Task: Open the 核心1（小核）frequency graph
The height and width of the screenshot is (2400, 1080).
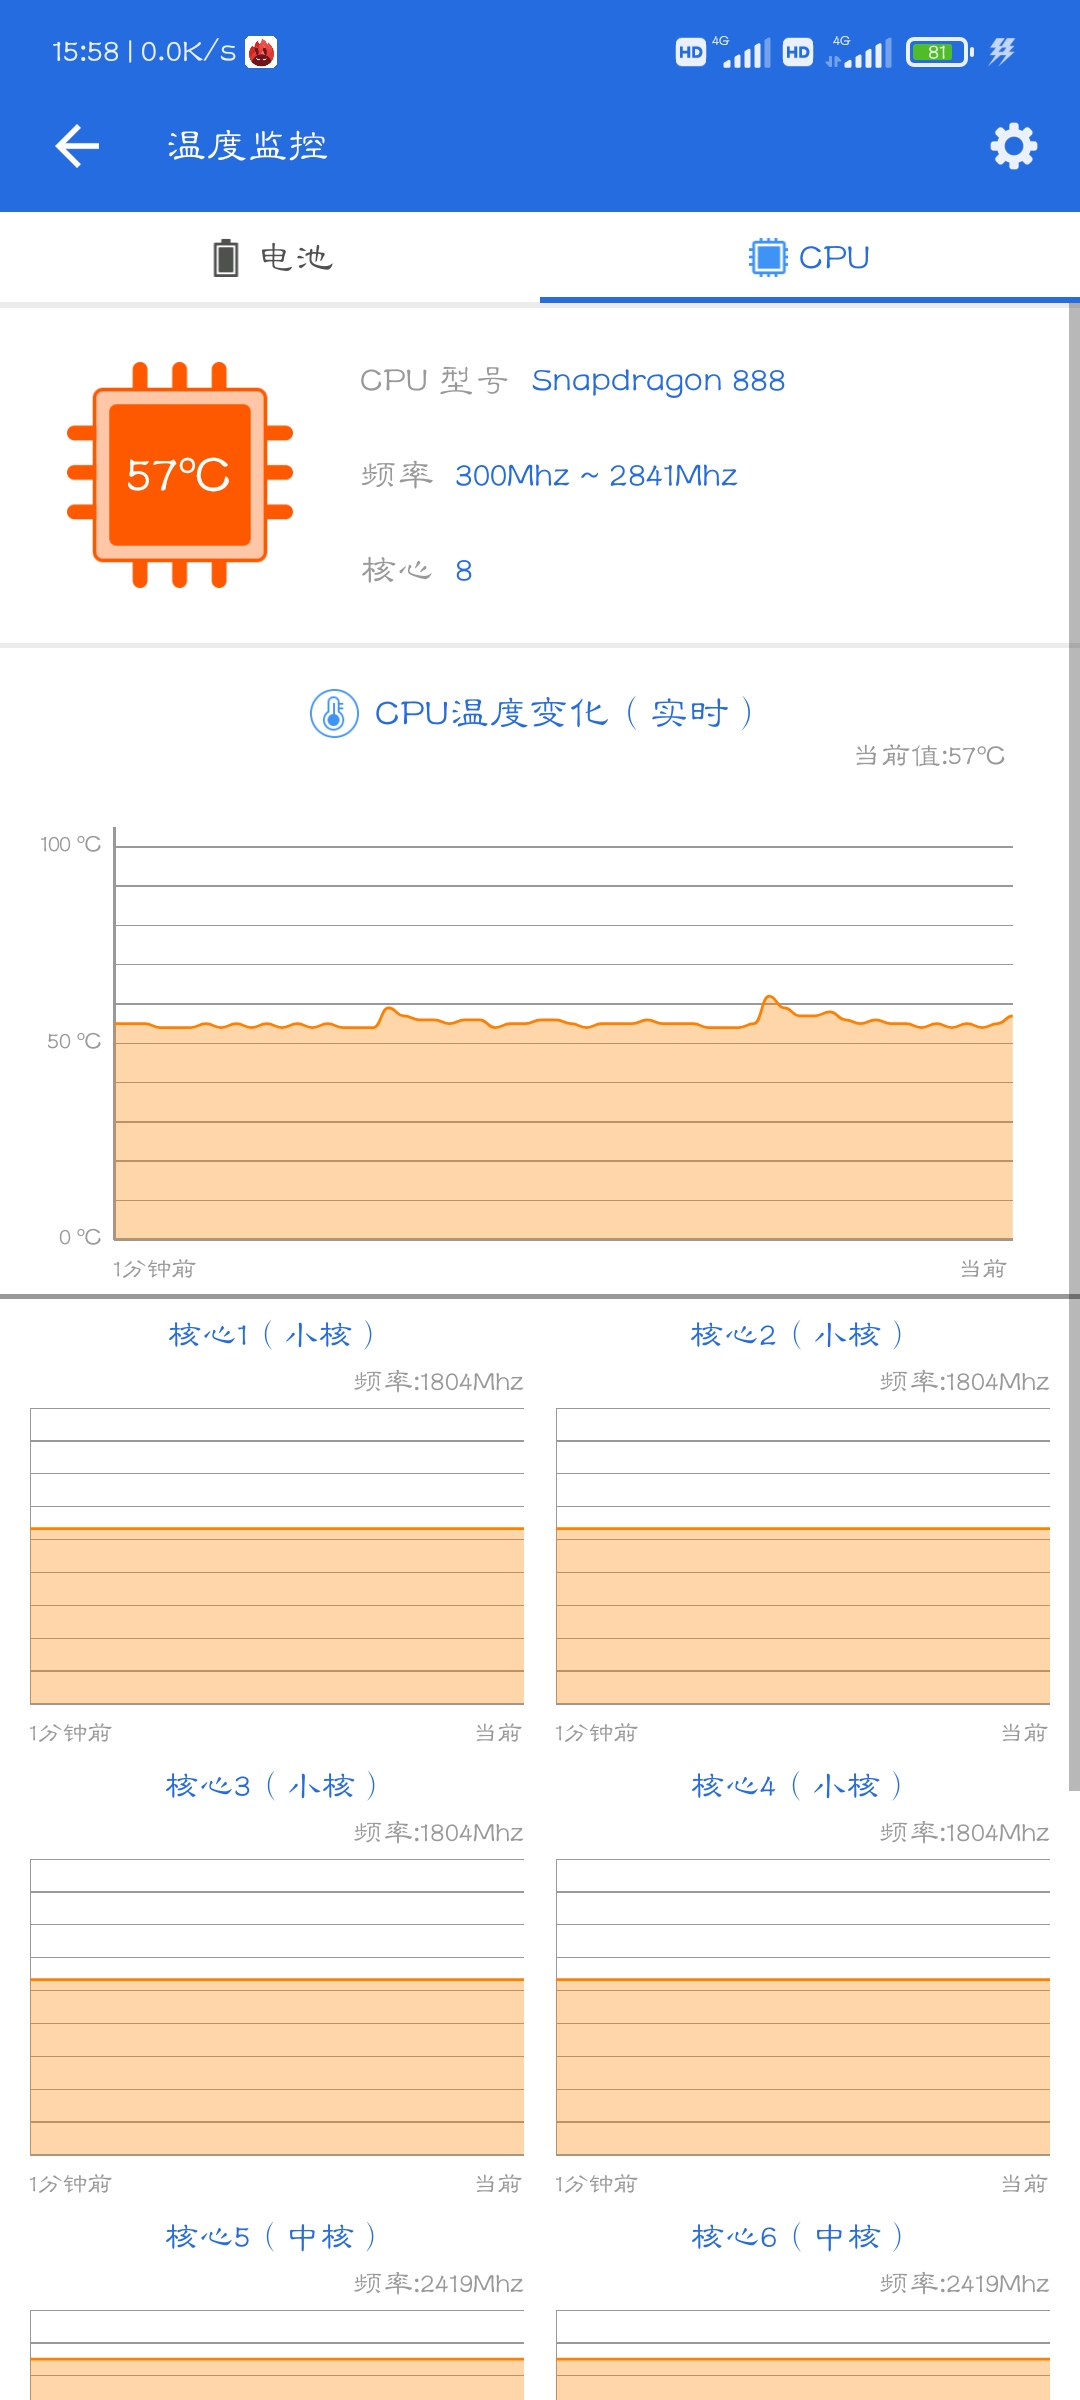Action: 277,1556
